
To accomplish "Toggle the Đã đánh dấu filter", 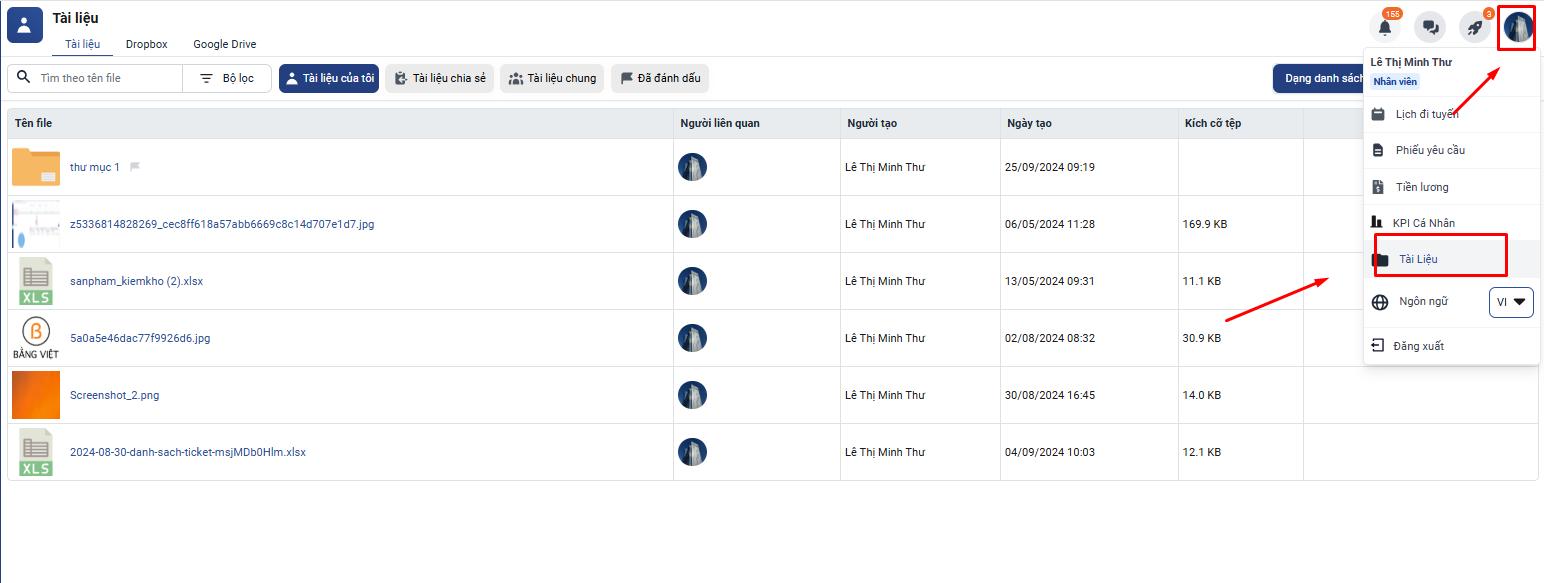I will coord(659,78).
